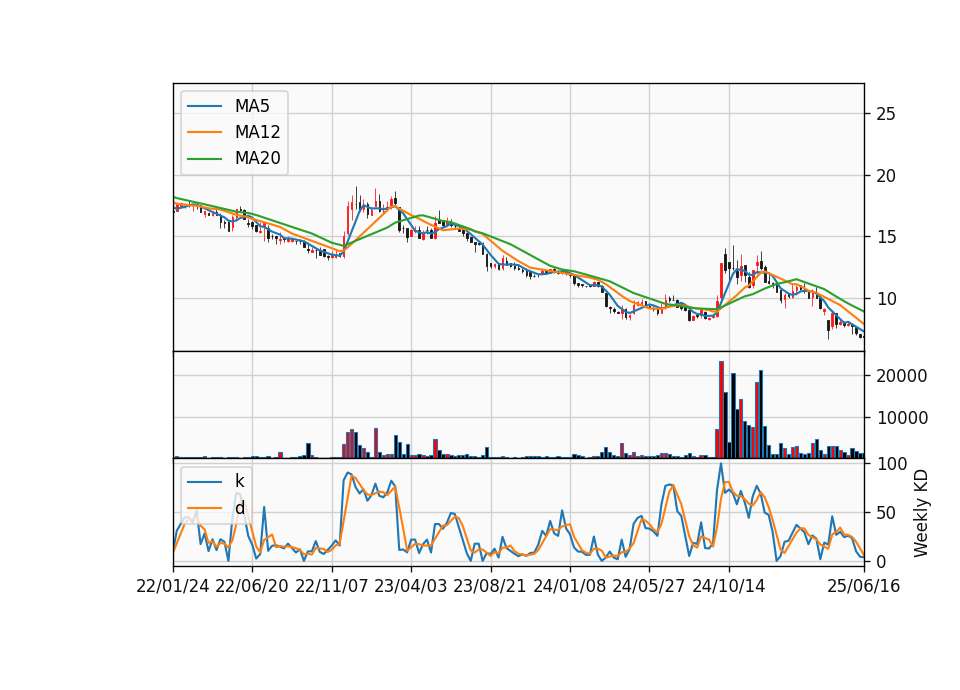Screen dimensions: 960x690
Task: Click the 24/10/14 date label
Action: tap(729, 586)
